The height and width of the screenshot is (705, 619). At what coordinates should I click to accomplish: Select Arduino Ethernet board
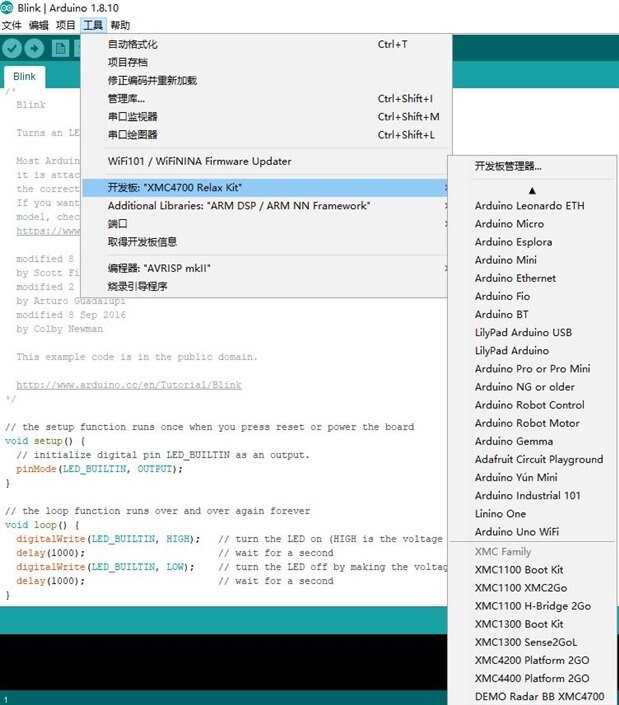(x=533, y=278)
